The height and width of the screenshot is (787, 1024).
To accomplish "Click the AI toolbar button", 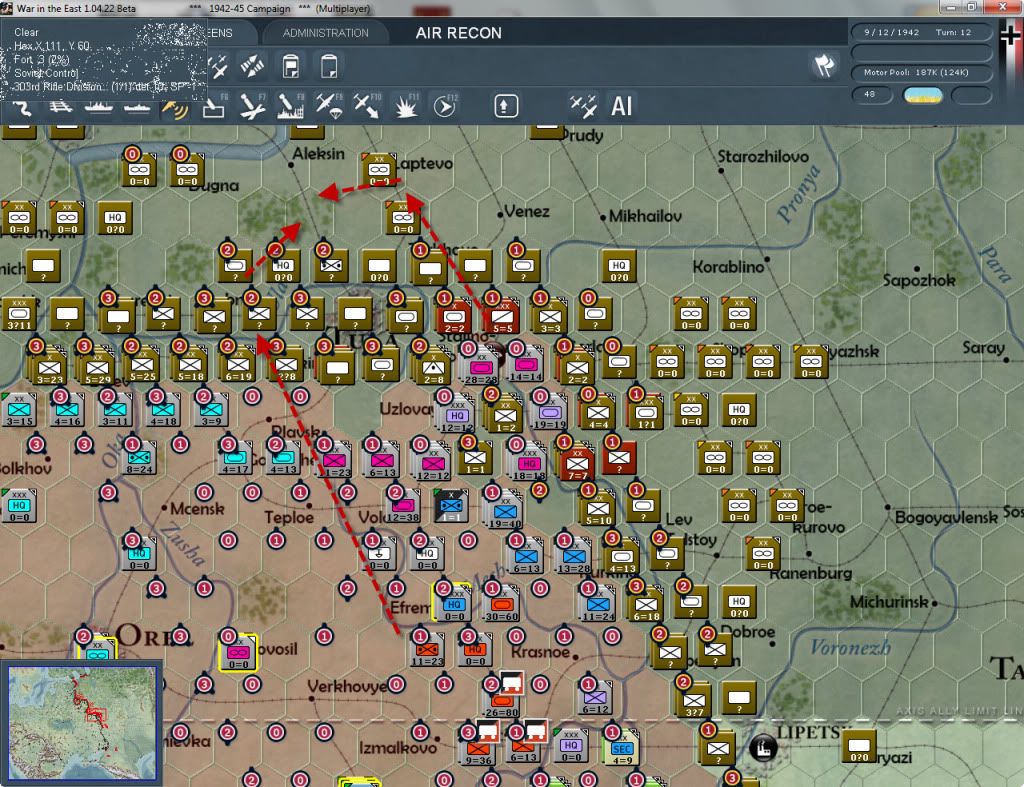I will 621,106.
